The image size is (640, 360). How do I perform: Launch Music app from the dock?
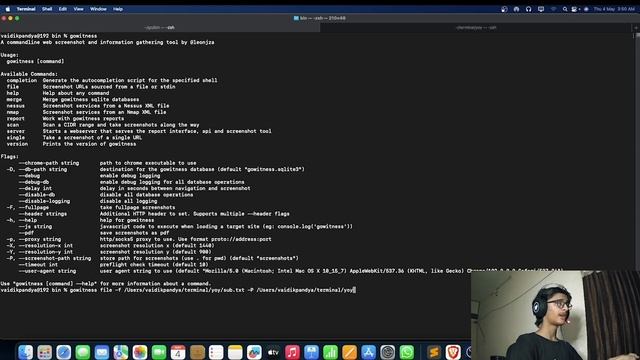pos(292,352)
